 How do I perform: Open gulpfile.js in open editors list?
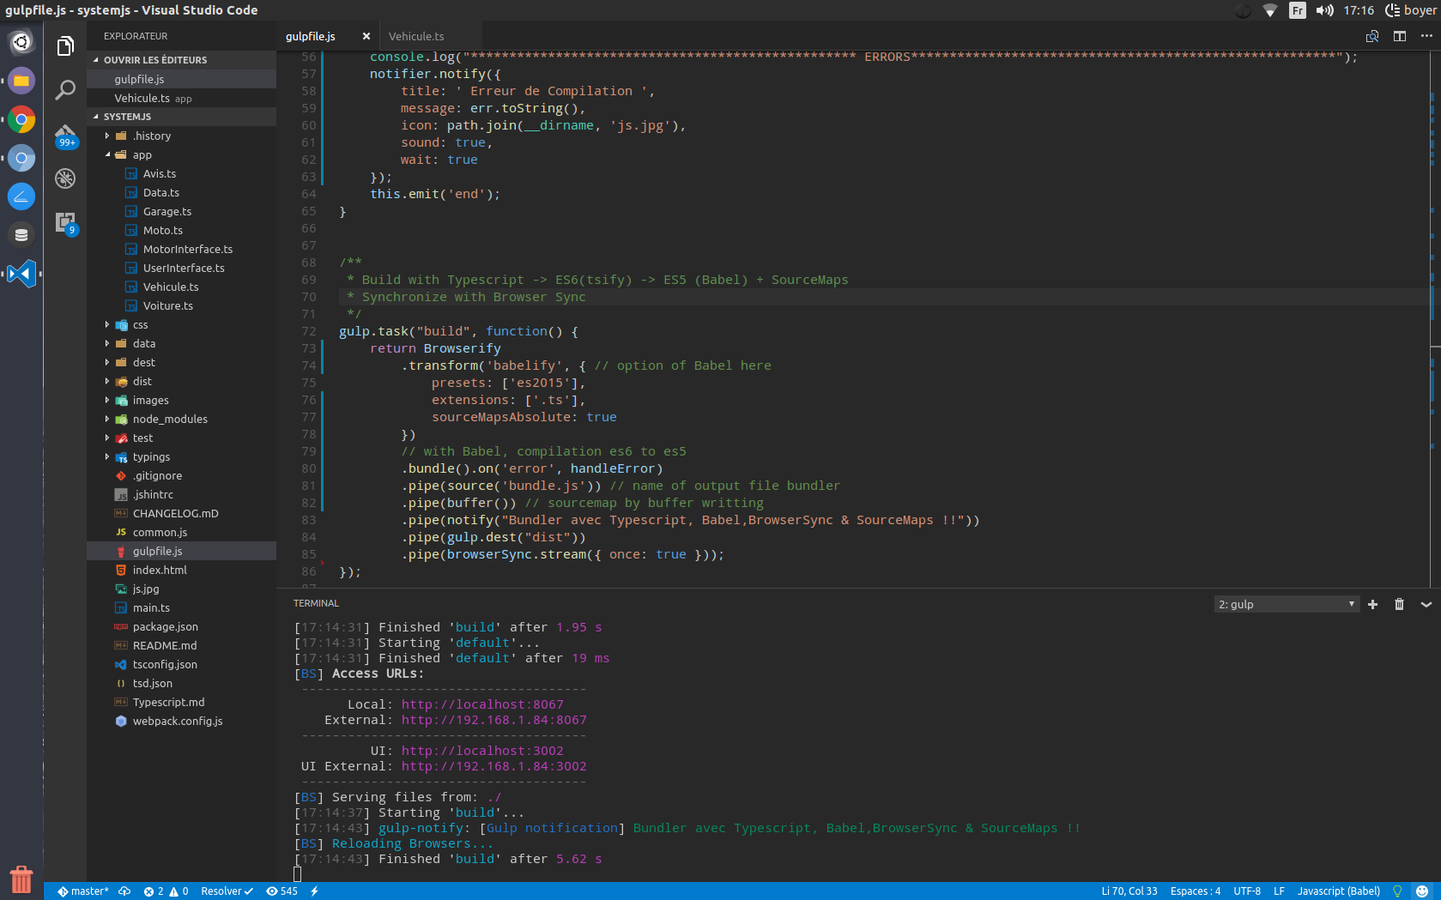(x=181, y=79)
